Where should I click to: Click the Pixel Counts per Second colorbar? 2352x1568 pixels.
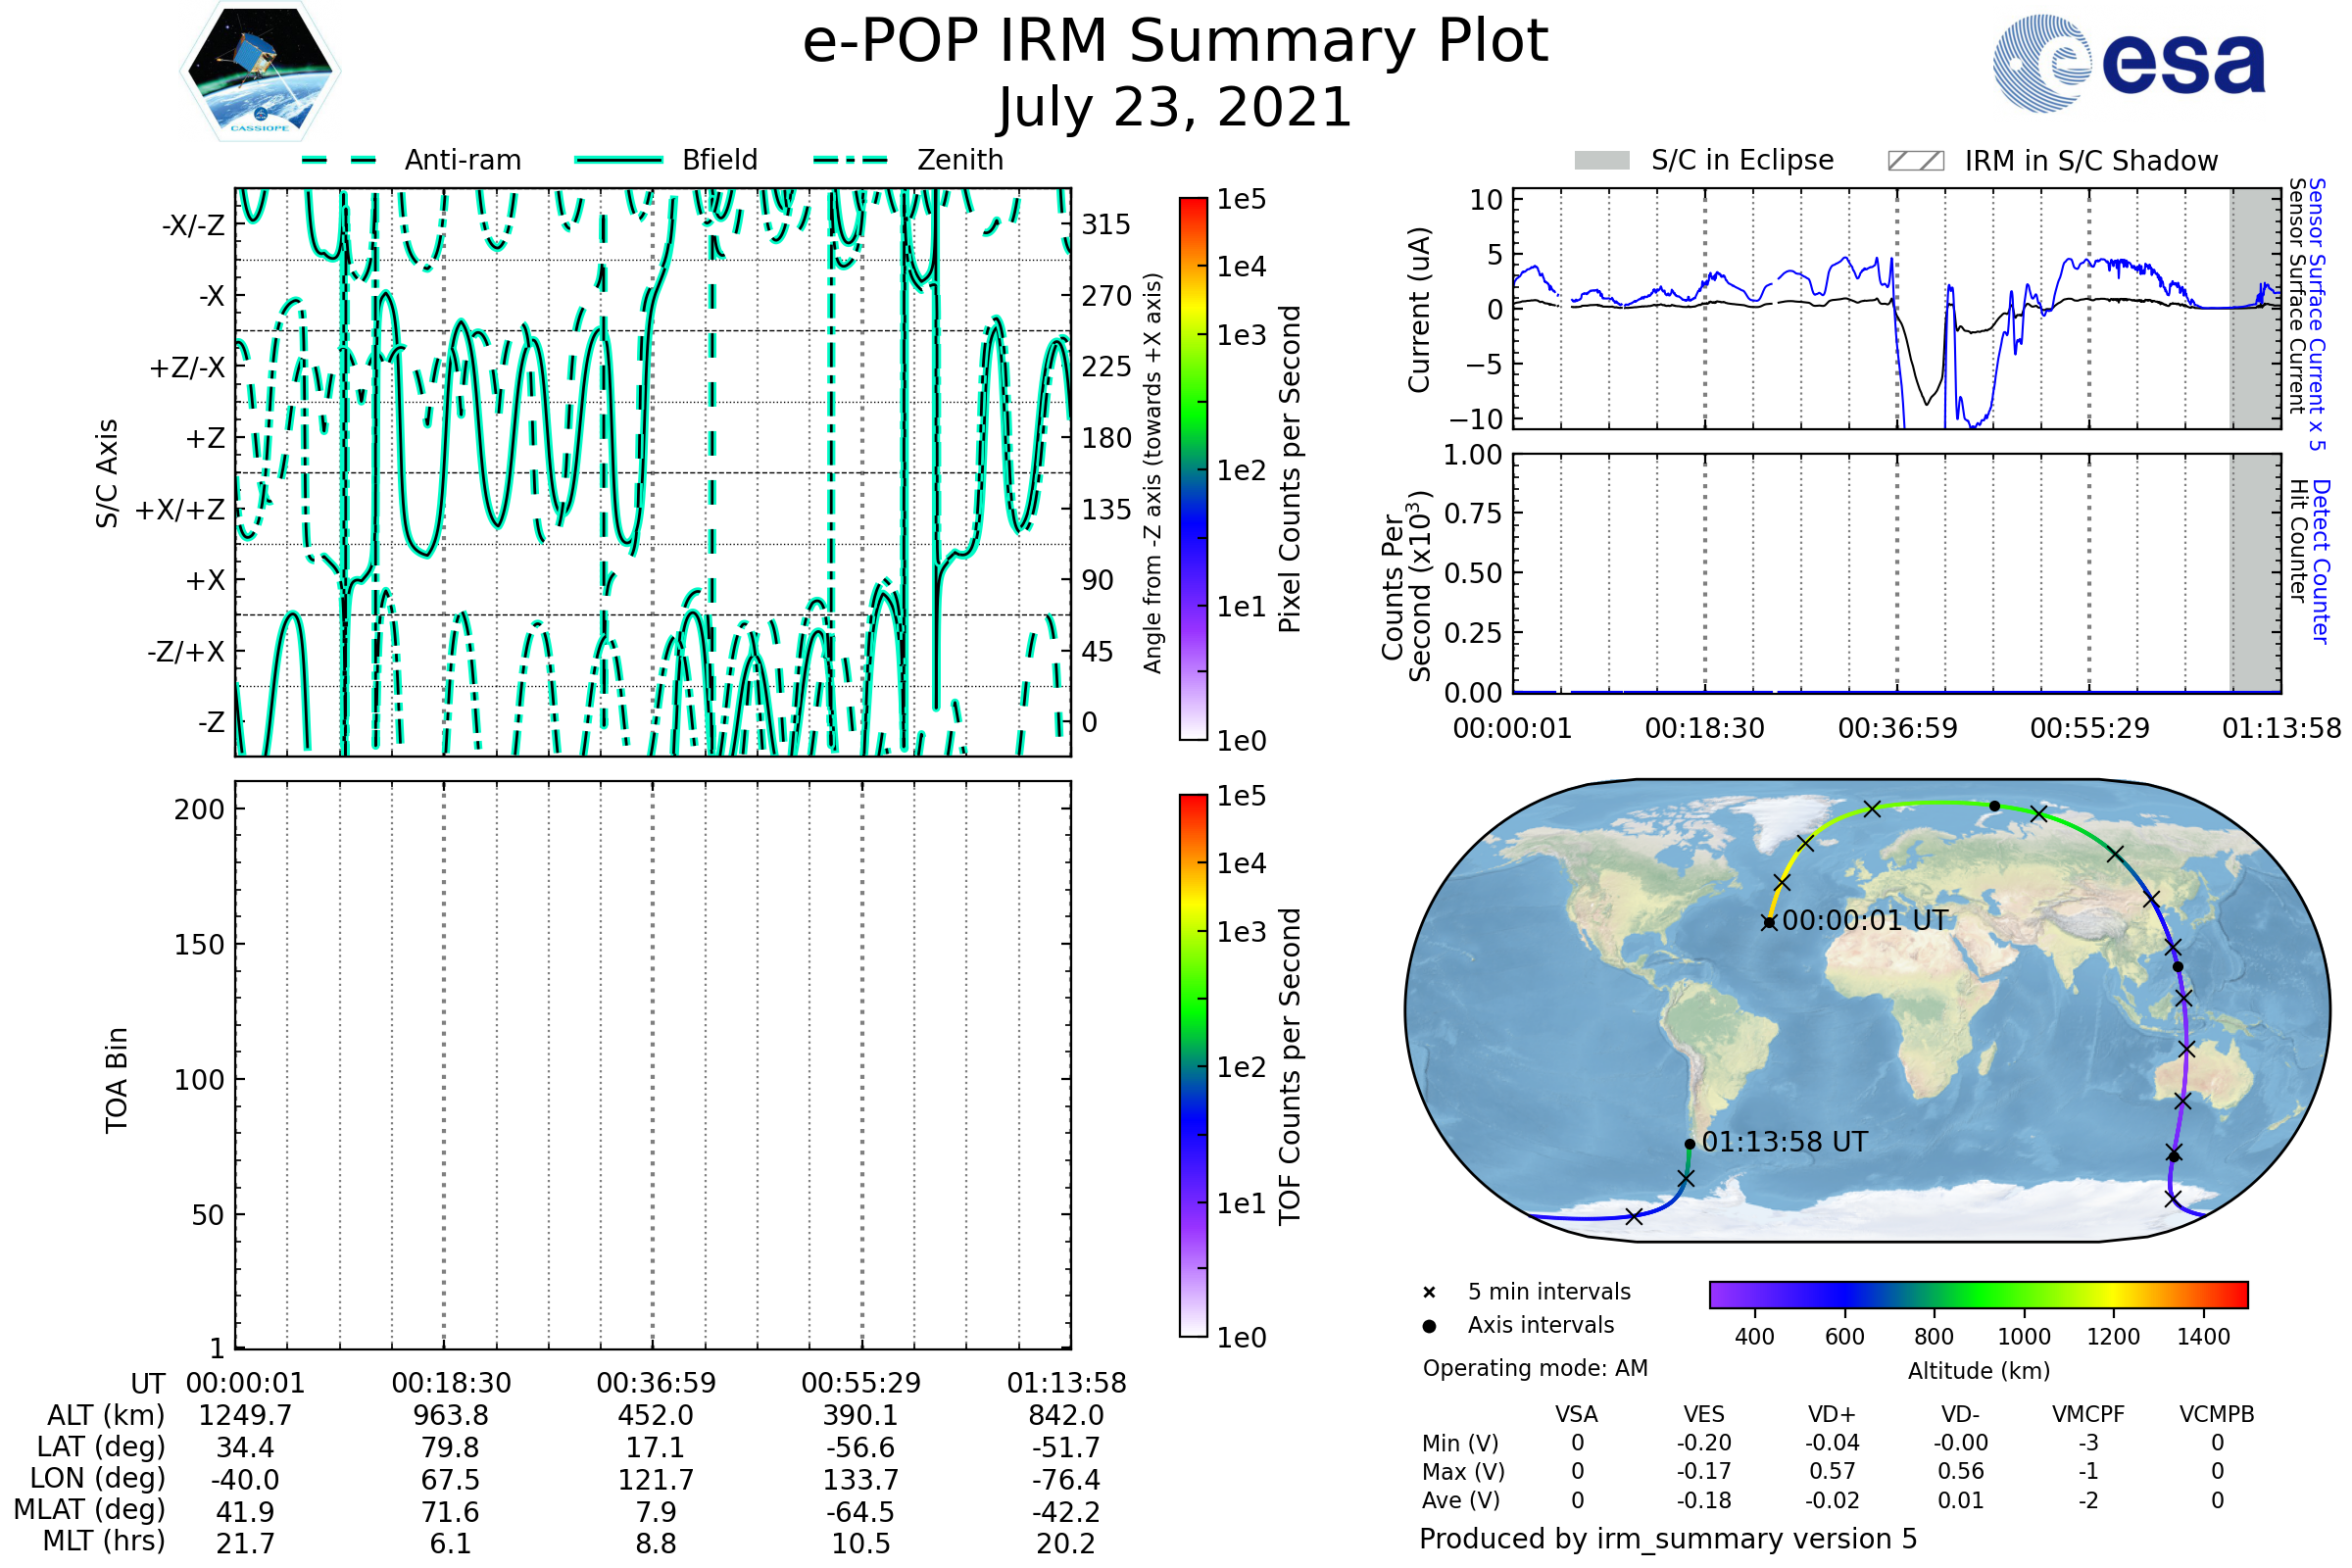click(1193, 470)
